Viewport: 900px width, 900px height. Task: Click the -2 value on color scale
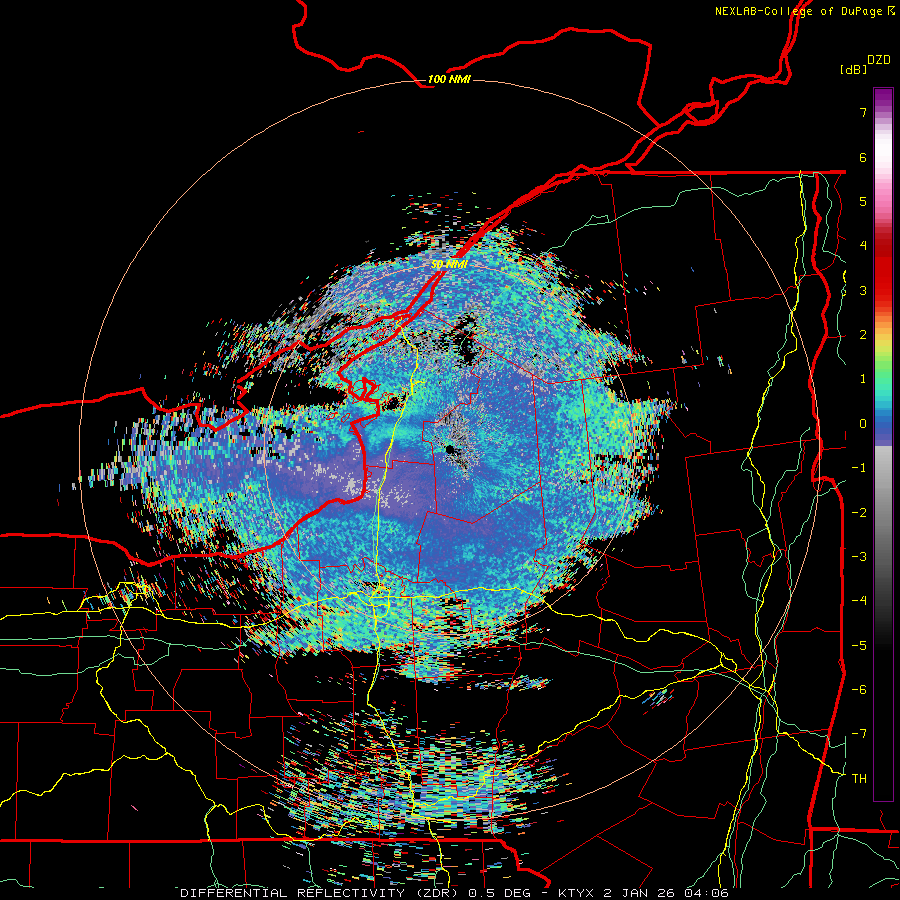[859, 513]
